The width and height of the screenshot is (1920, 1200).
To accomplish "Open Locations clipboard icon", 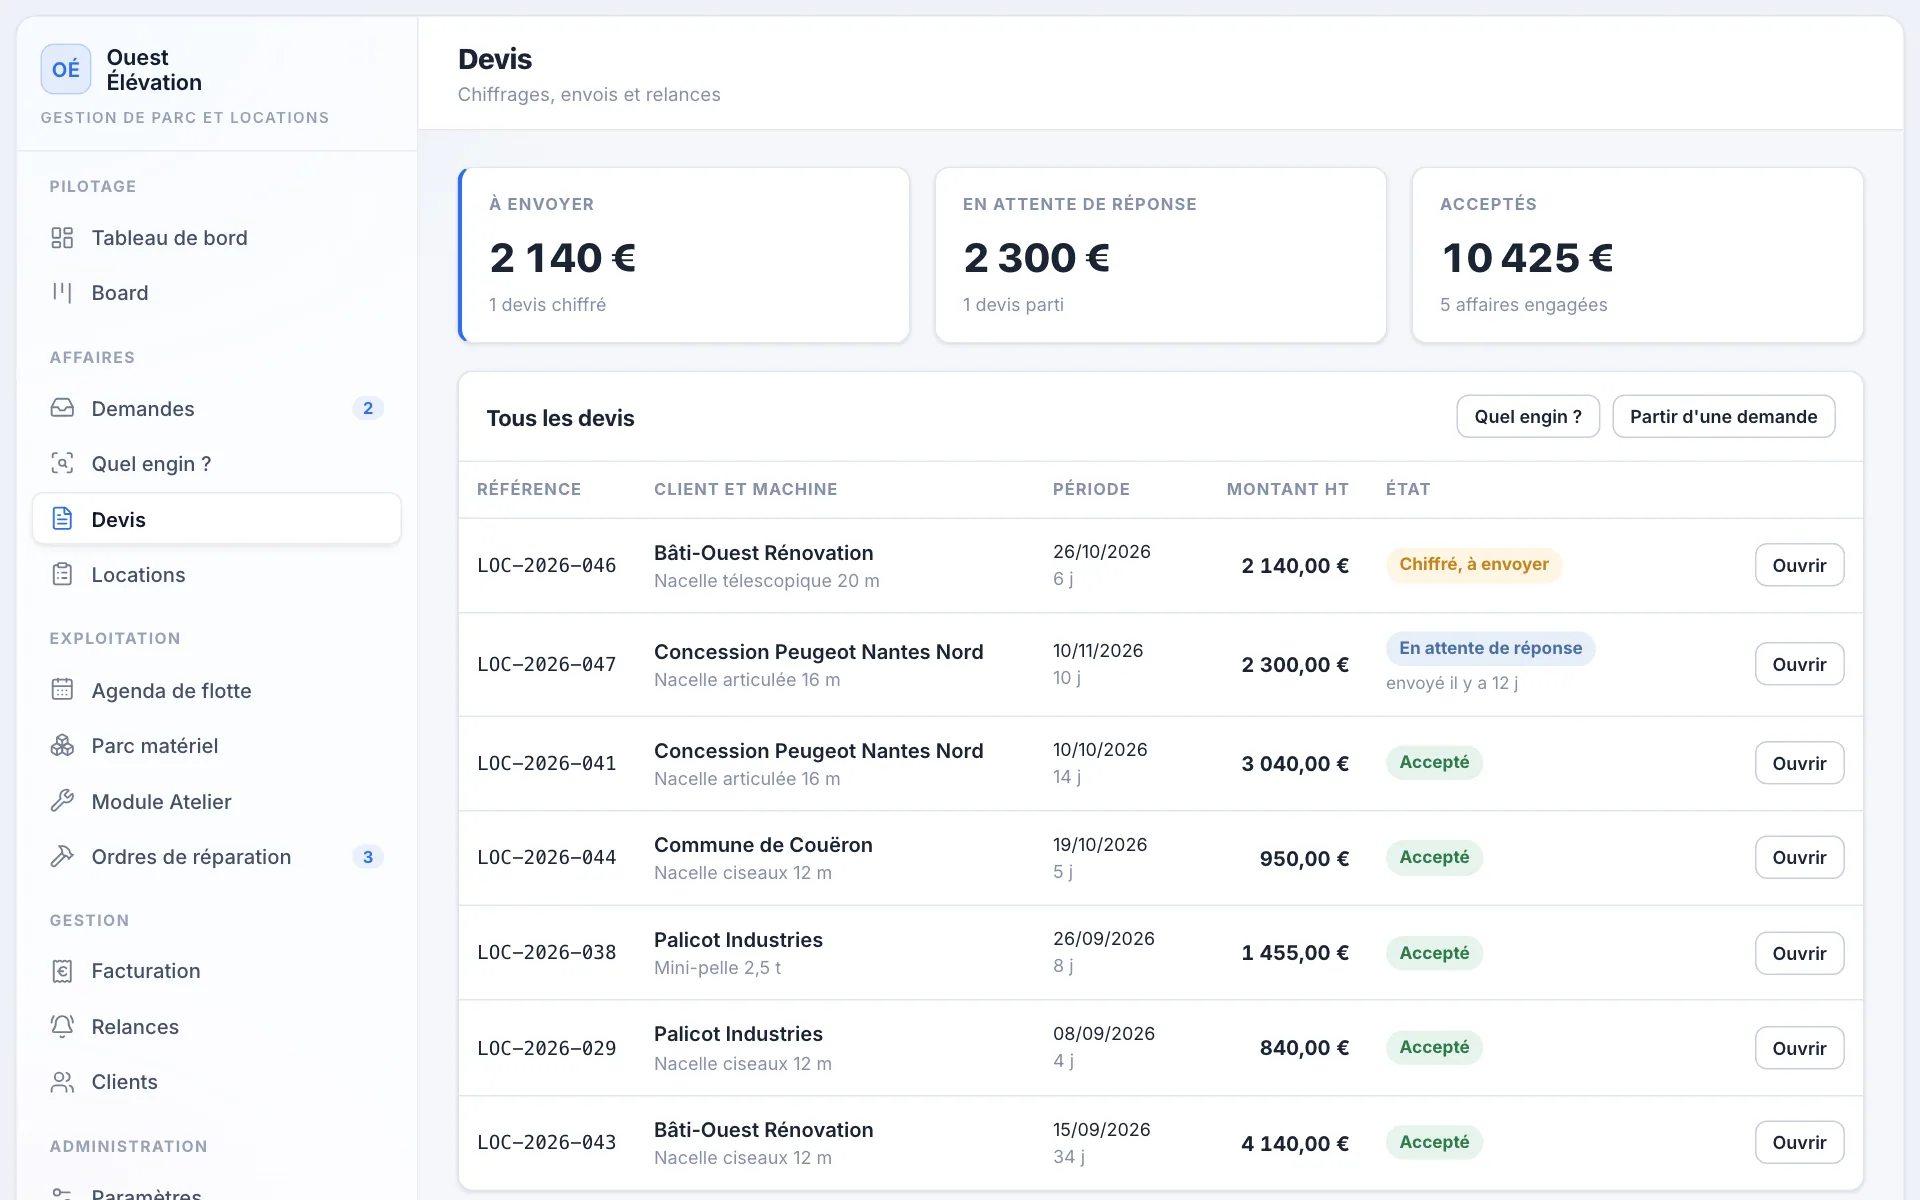I will [62, 574].
